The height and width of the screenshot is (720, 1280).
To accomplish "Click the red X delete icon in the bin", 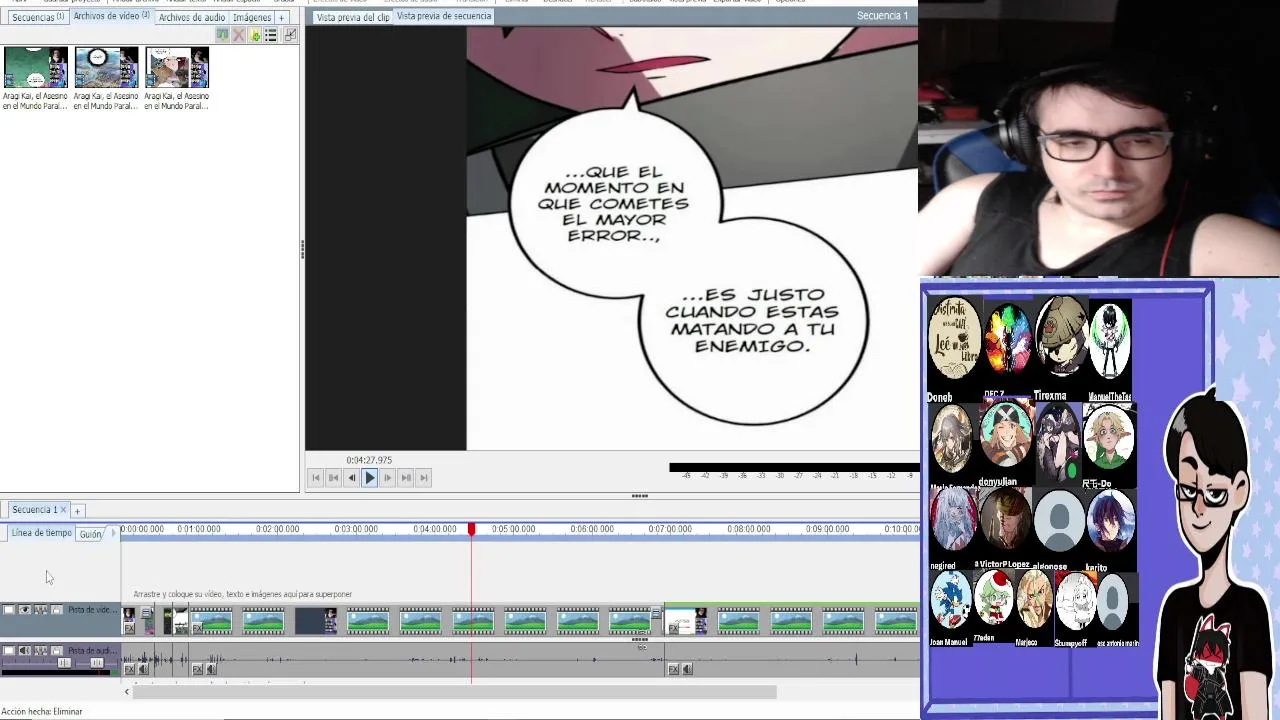I will point(238,35).
